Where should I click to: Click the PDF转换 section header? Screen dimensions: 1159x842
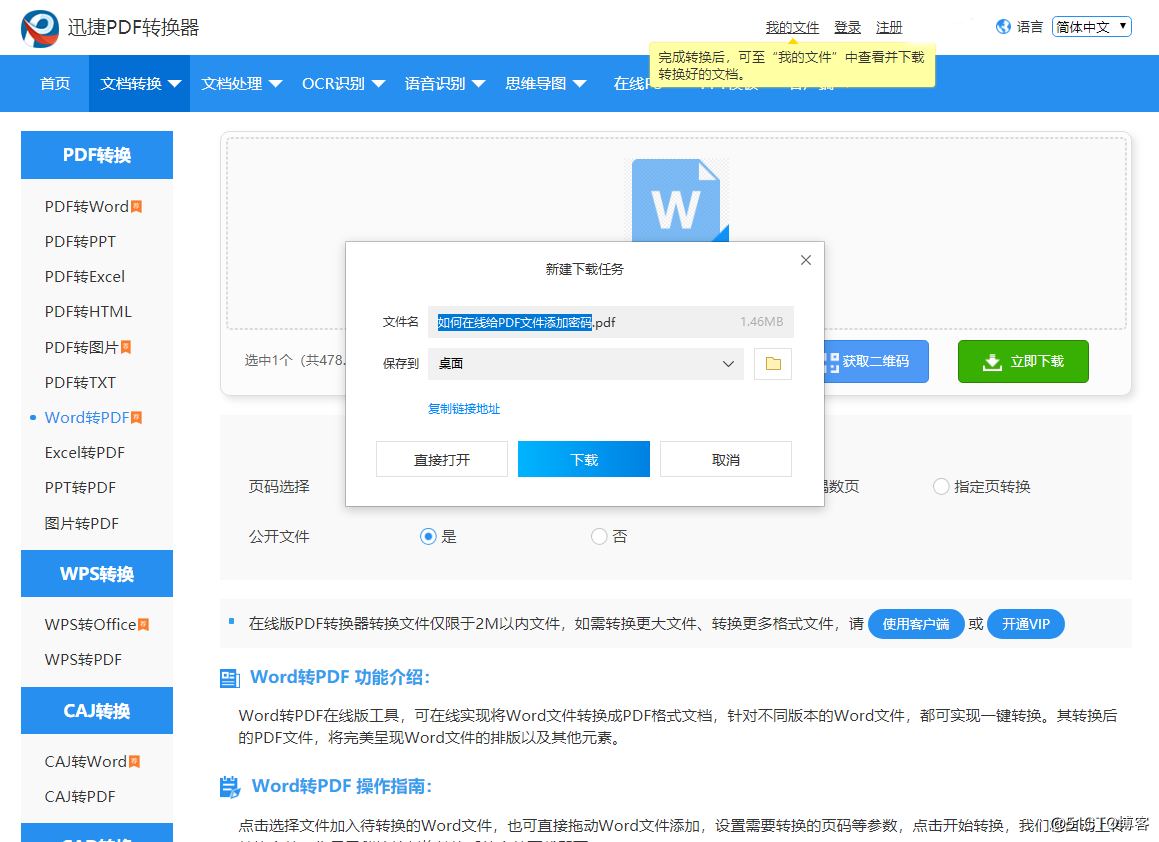point(97,155)
